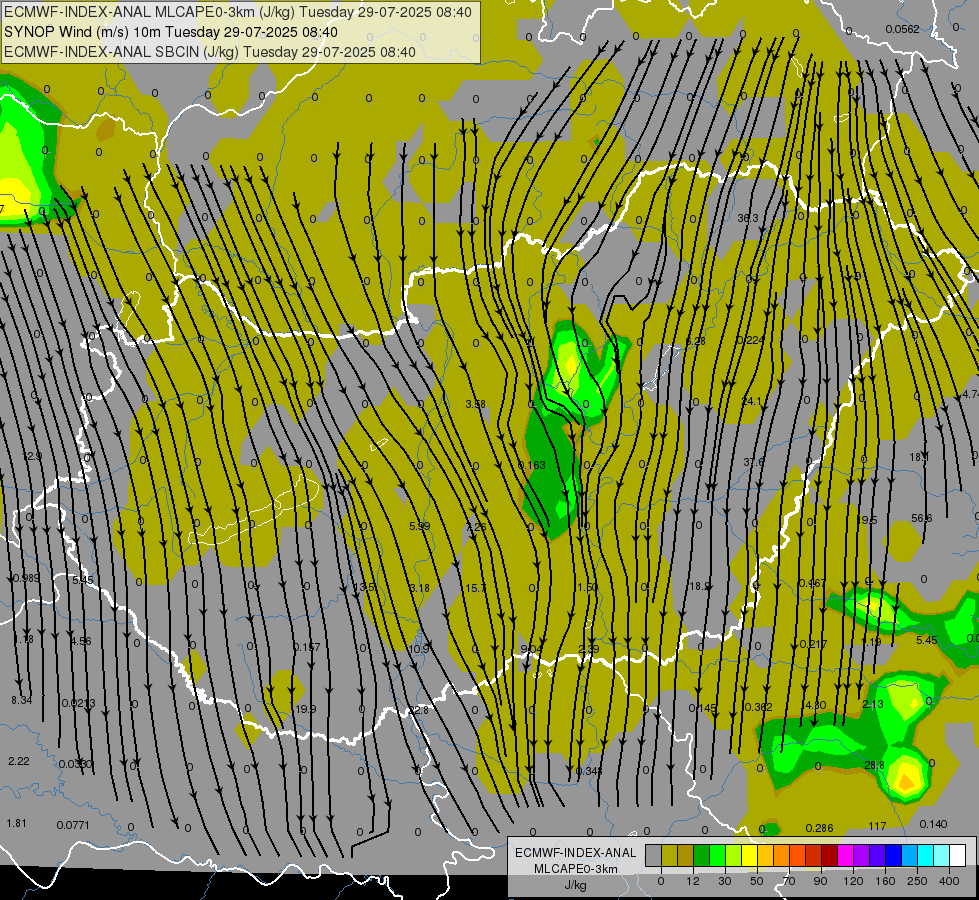The width and height of the screenshot is (979, 900).
Task: Click legend tick label 160
Action: [x=885, y=881]
